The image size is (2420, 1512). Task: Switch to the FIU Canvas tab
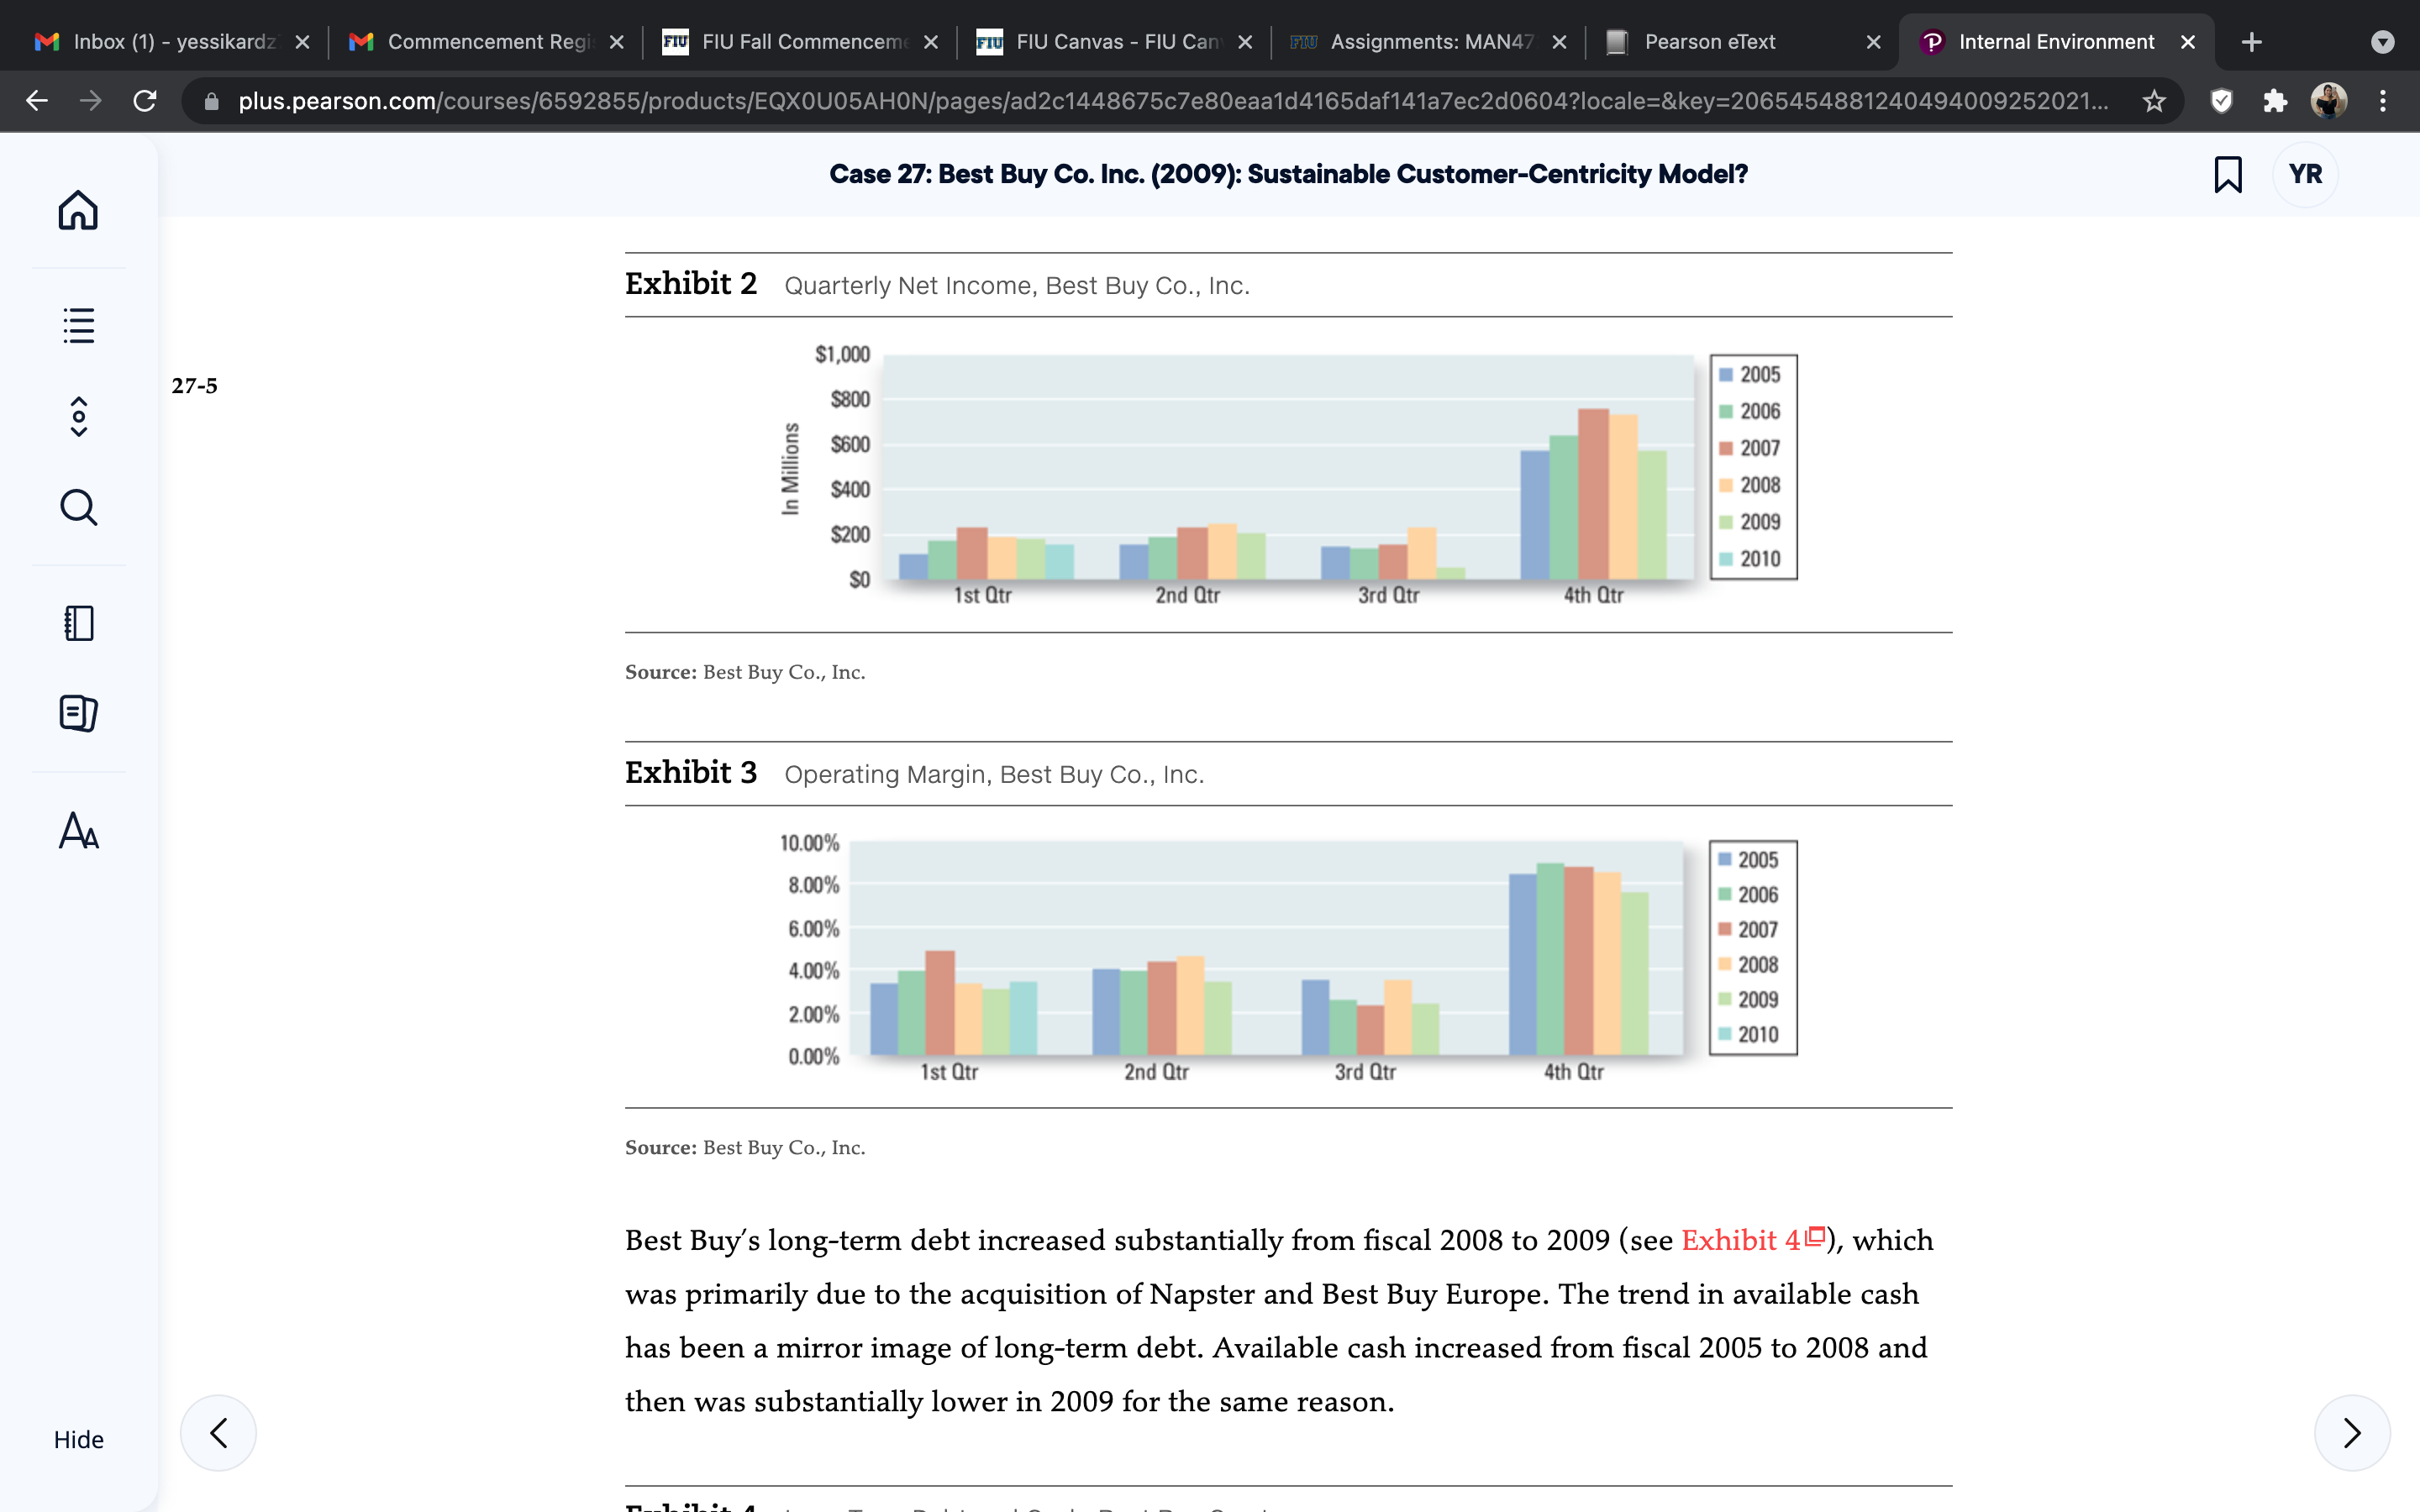point(1115,42)
